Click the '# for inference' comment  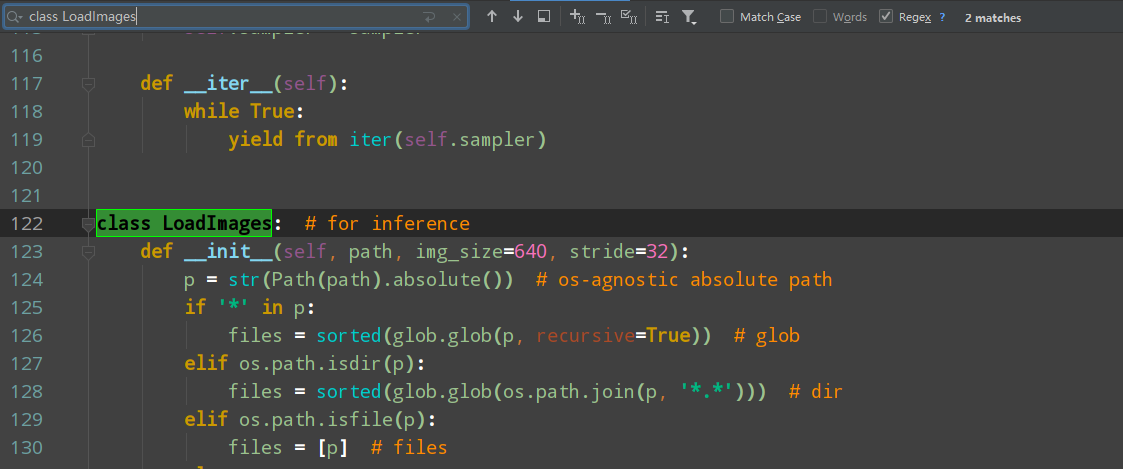click(x=387, y=223)
